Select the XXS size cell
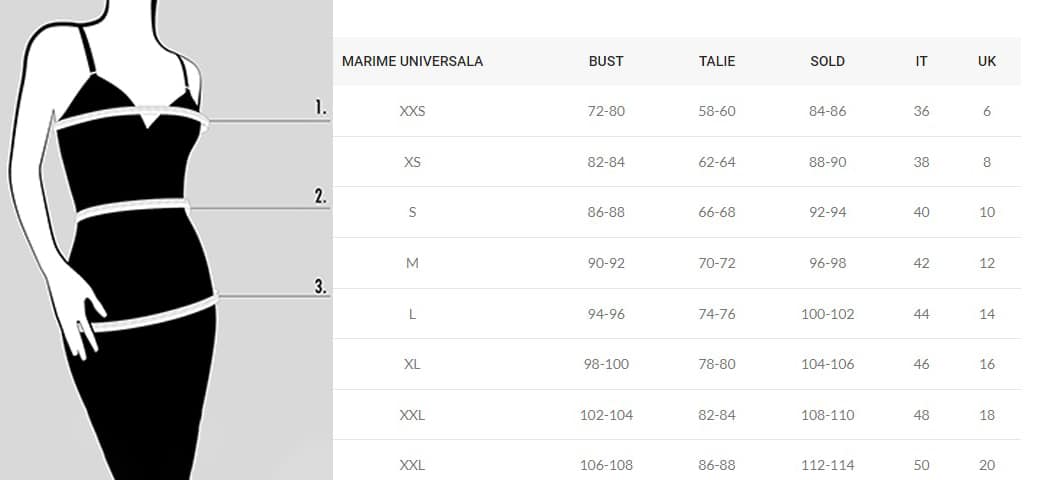The image size is (1046, 480). [412, 111]
